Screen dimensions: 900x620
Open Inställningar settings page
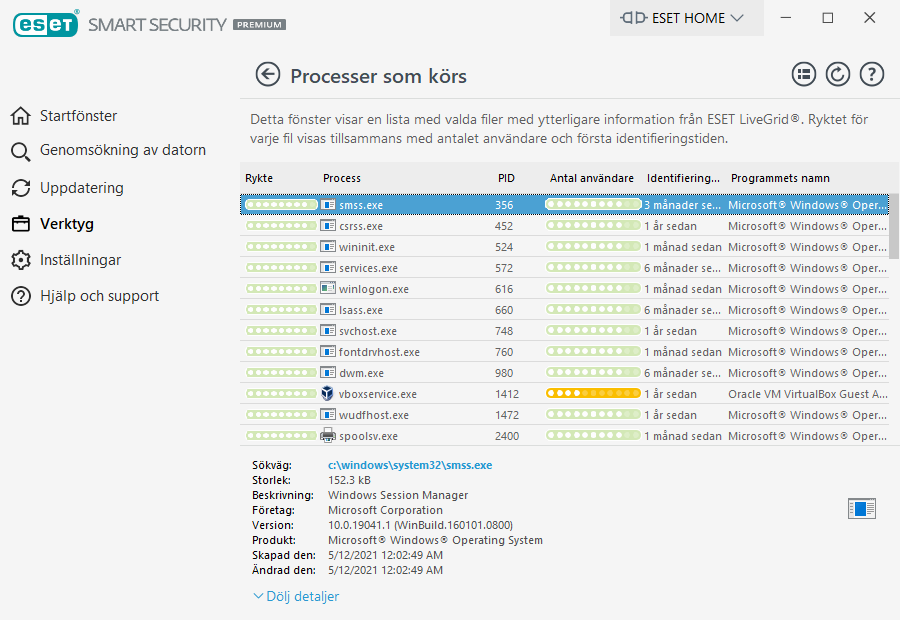[80, 260]
